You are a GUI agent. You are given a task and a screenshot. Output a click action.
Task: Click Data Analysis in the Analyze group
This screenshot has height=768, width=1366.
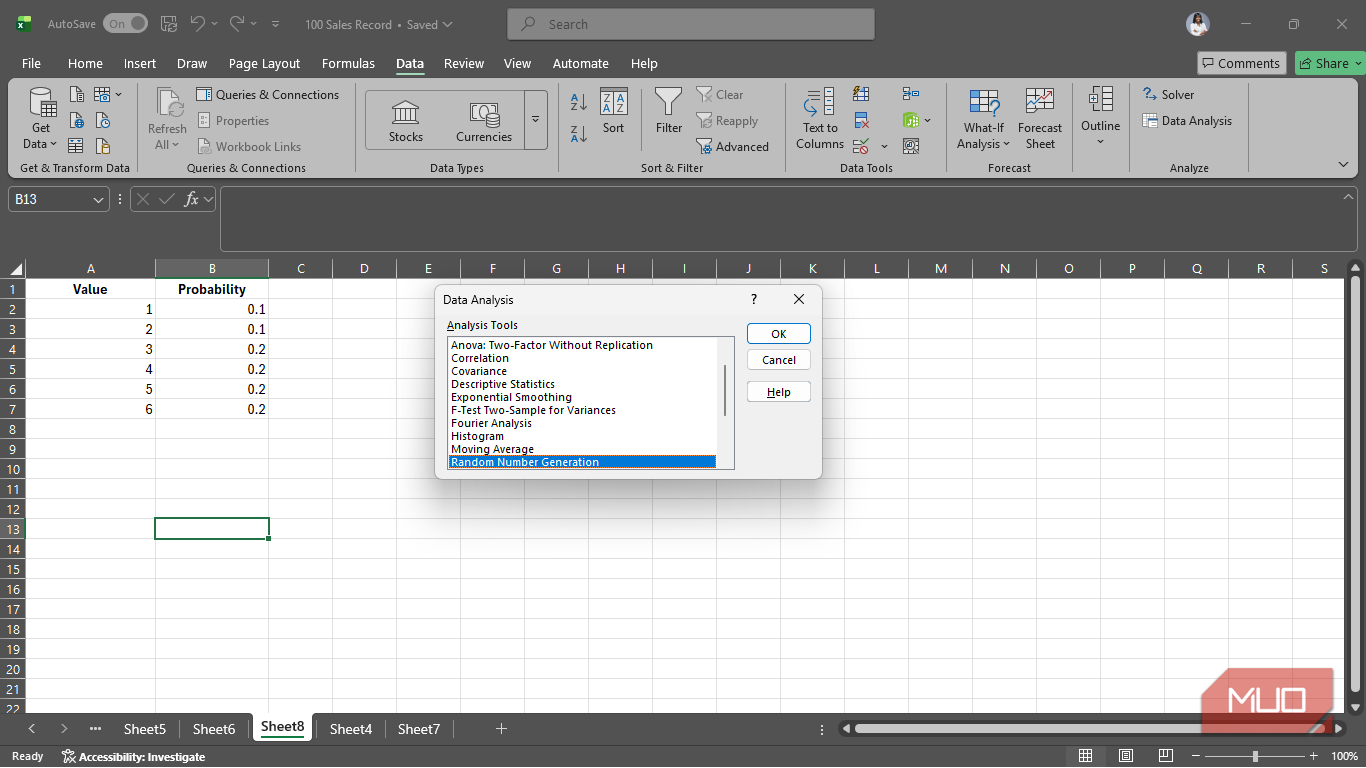point(1187,121)
